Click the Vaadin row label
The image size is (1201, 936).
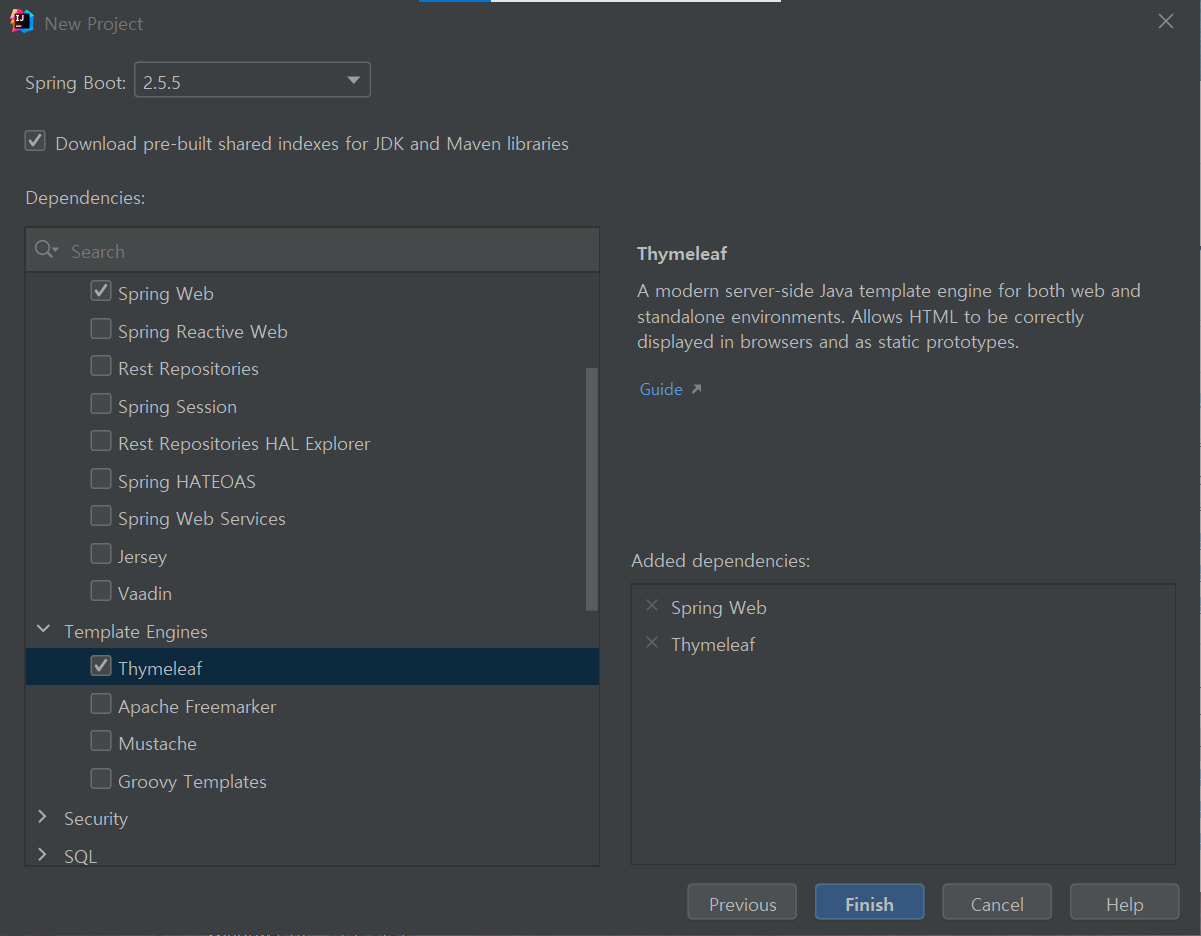(145, 594)
